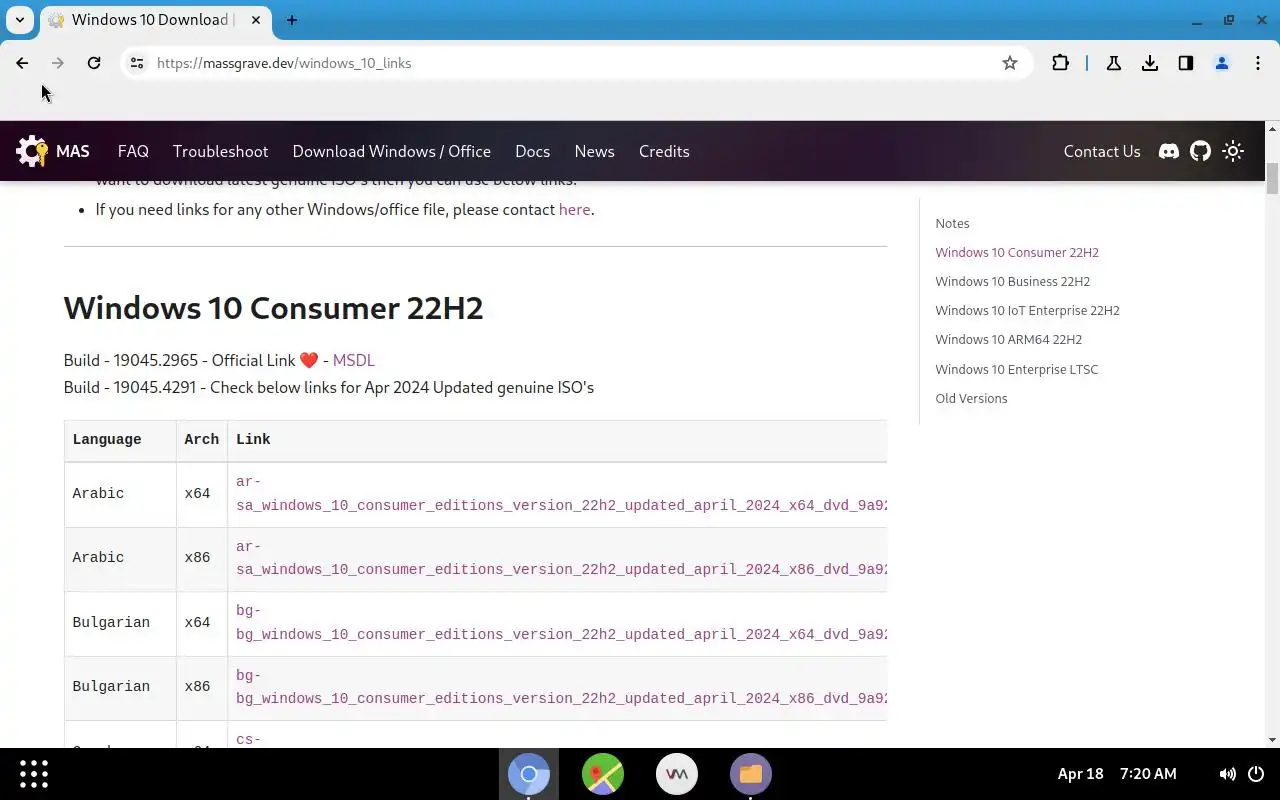1280x800 pixels.
Task: Open Chrome Labs flask icon
Action: tap(1113, 63)
